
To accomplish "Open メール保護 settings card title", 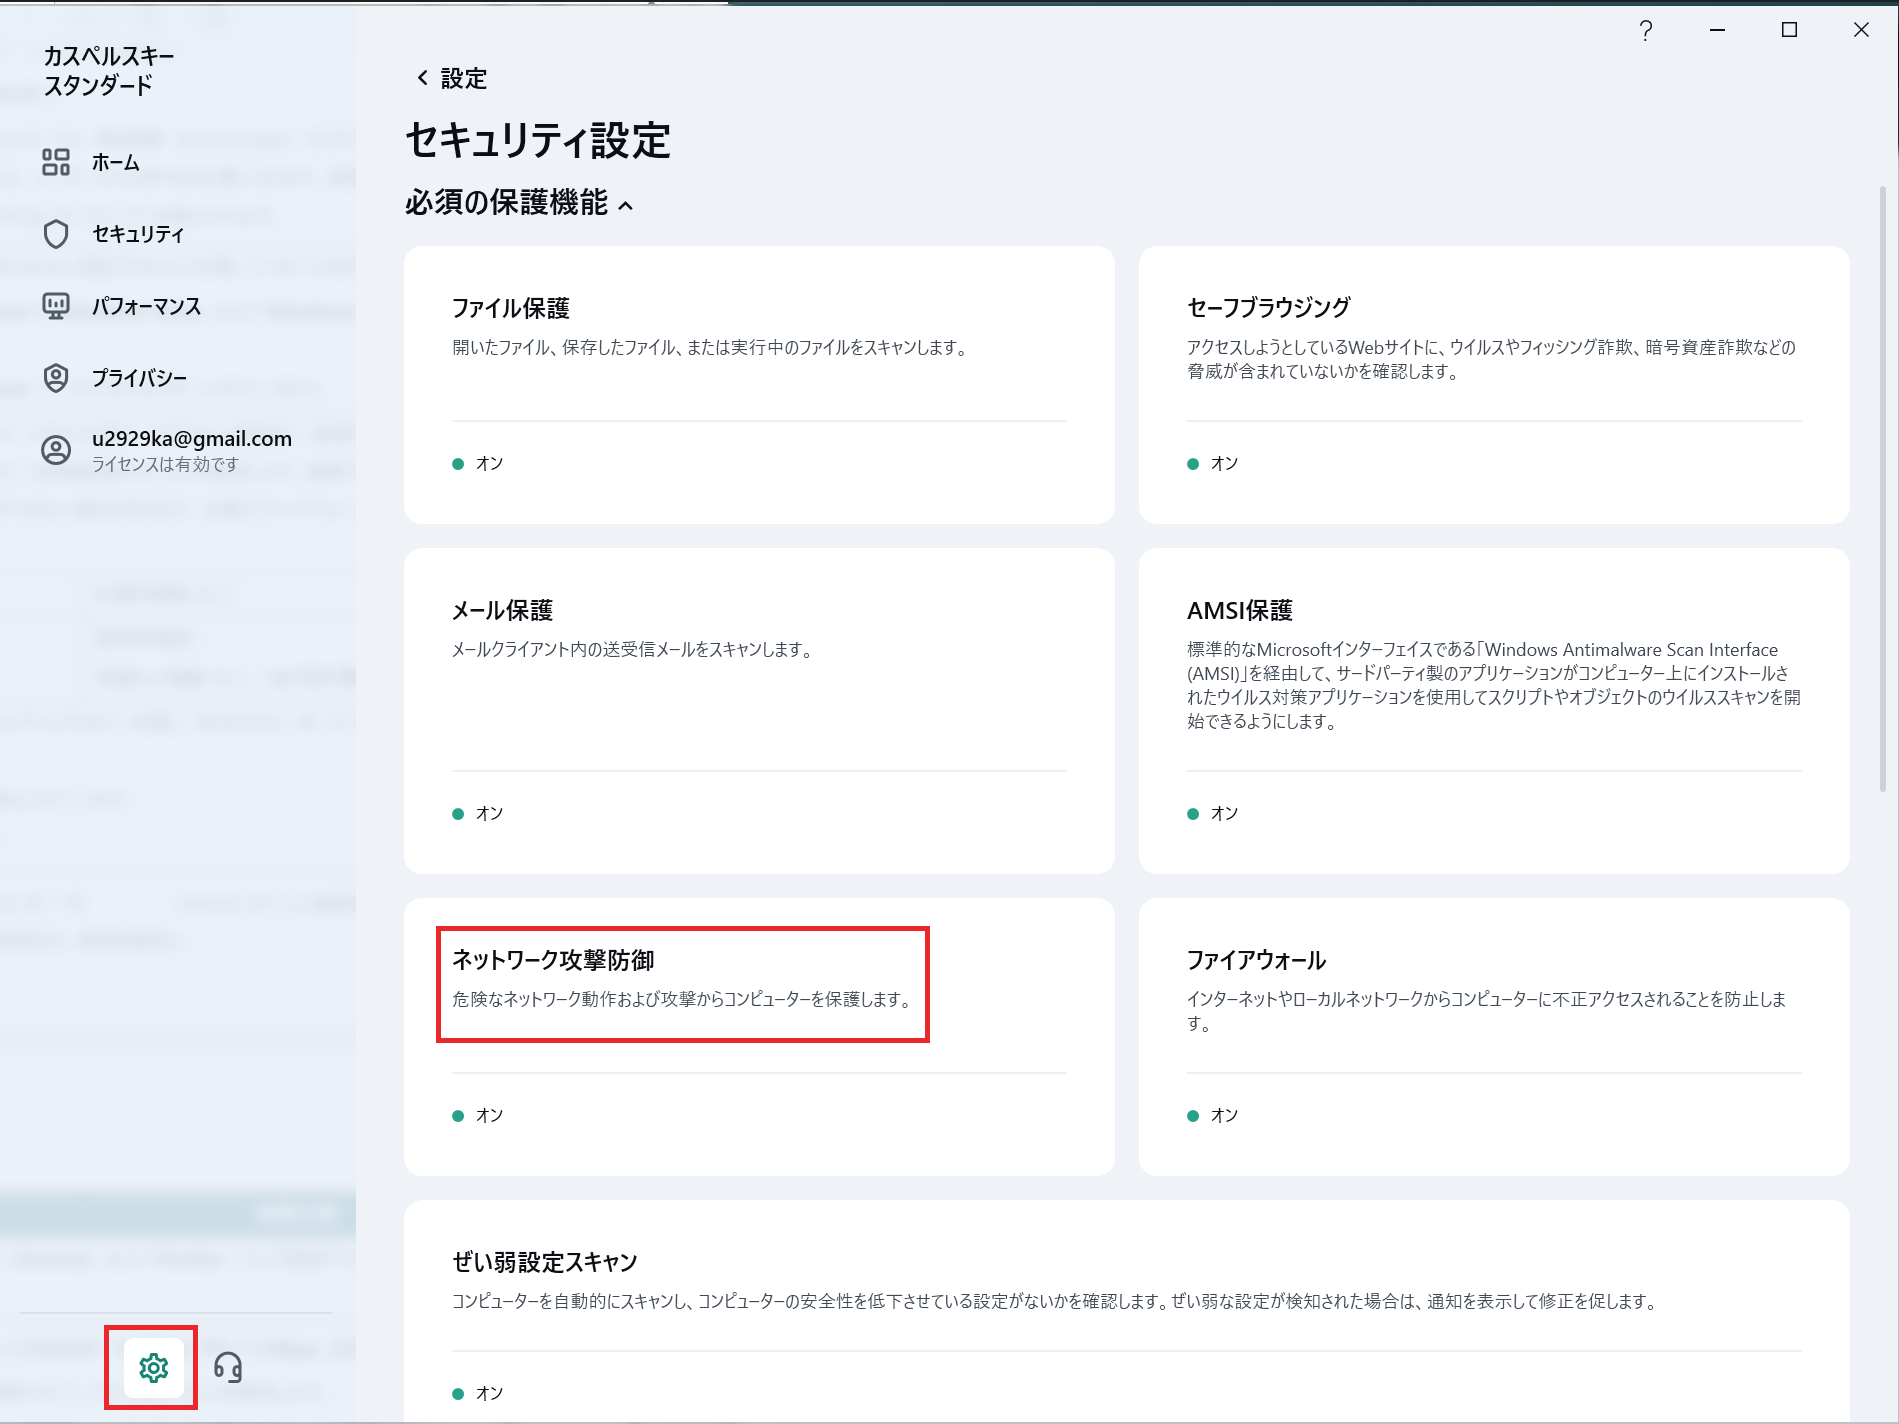I will pos(502,610).
